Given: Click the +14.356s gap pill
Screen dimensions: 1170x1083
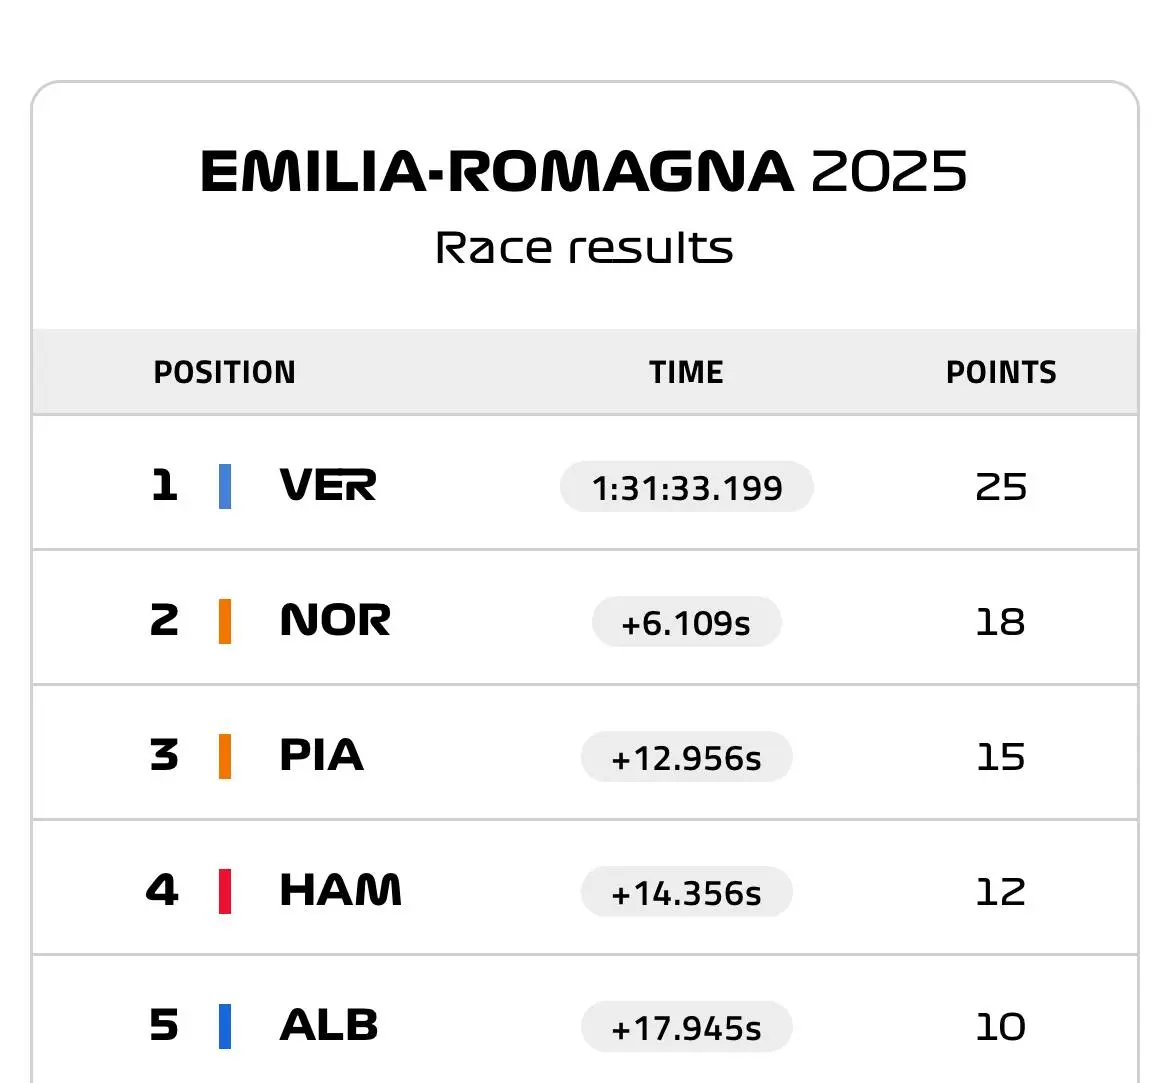Looking at the screenshot, I should (686, 892).
